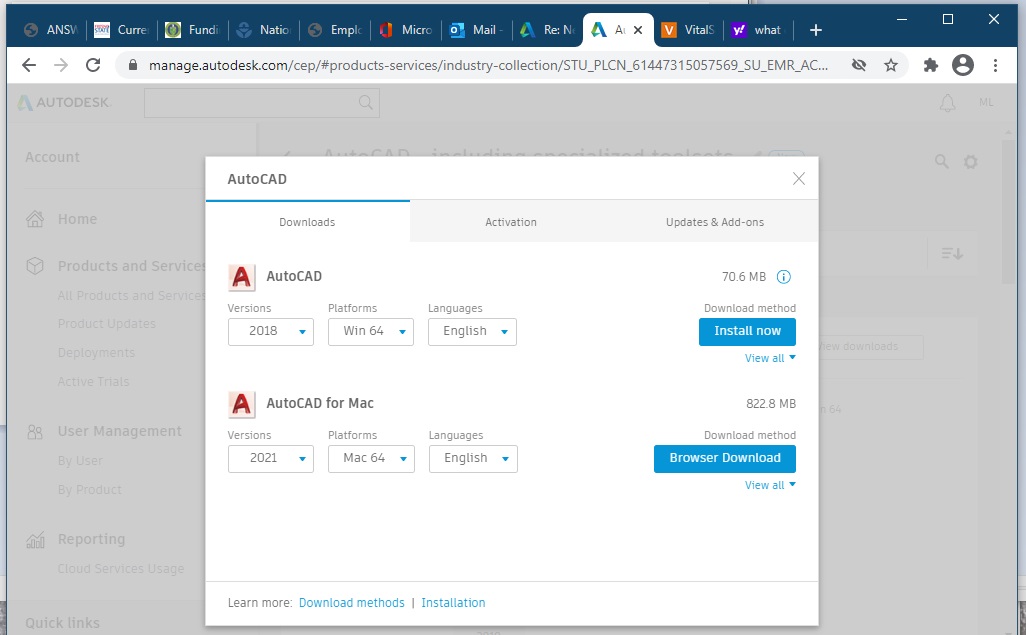This screenshot has height=635, width=1026.
Task: Click the browser forward arrow
Action: [x=61, y=65]
